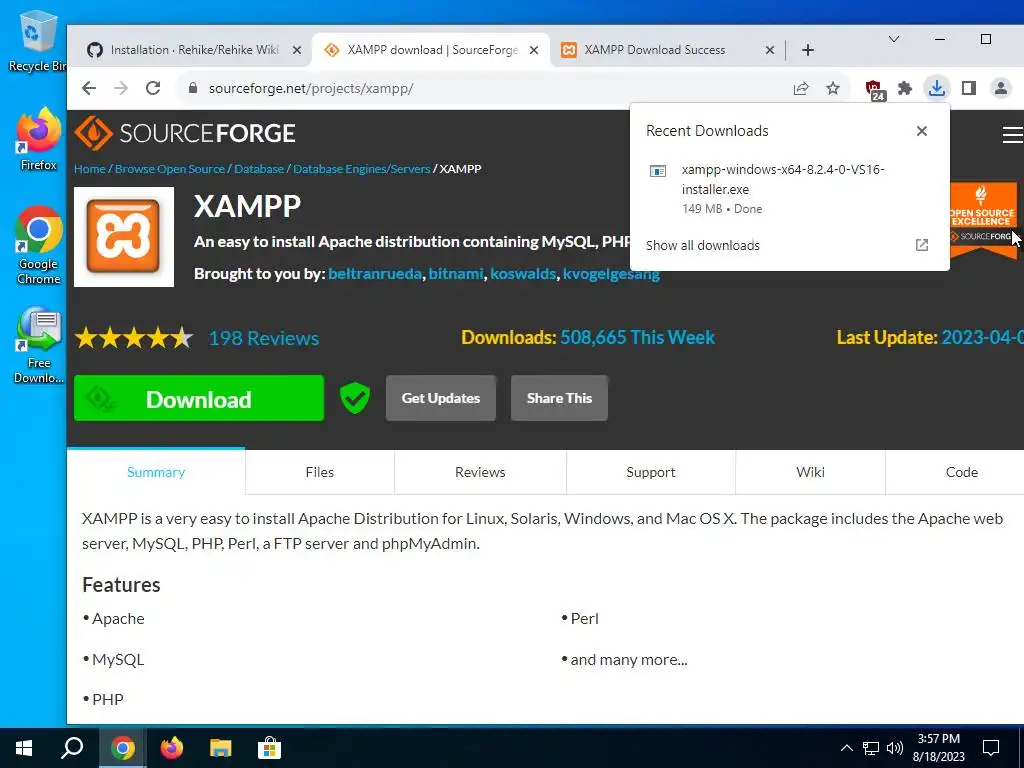This screenshot has width=1024, height=768.
Task: Open kvogelgesang contributor link
Action: tap(611, 274)
